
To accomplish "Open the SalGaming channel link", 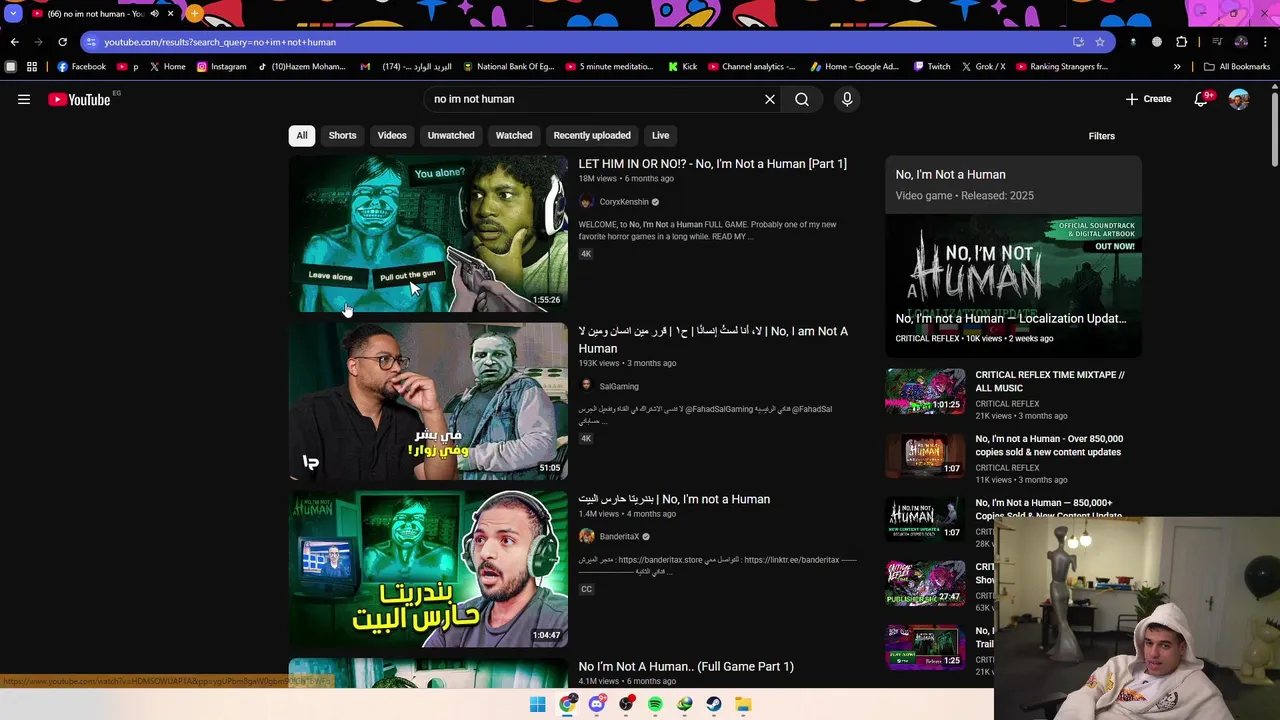I will pos(619,386).
